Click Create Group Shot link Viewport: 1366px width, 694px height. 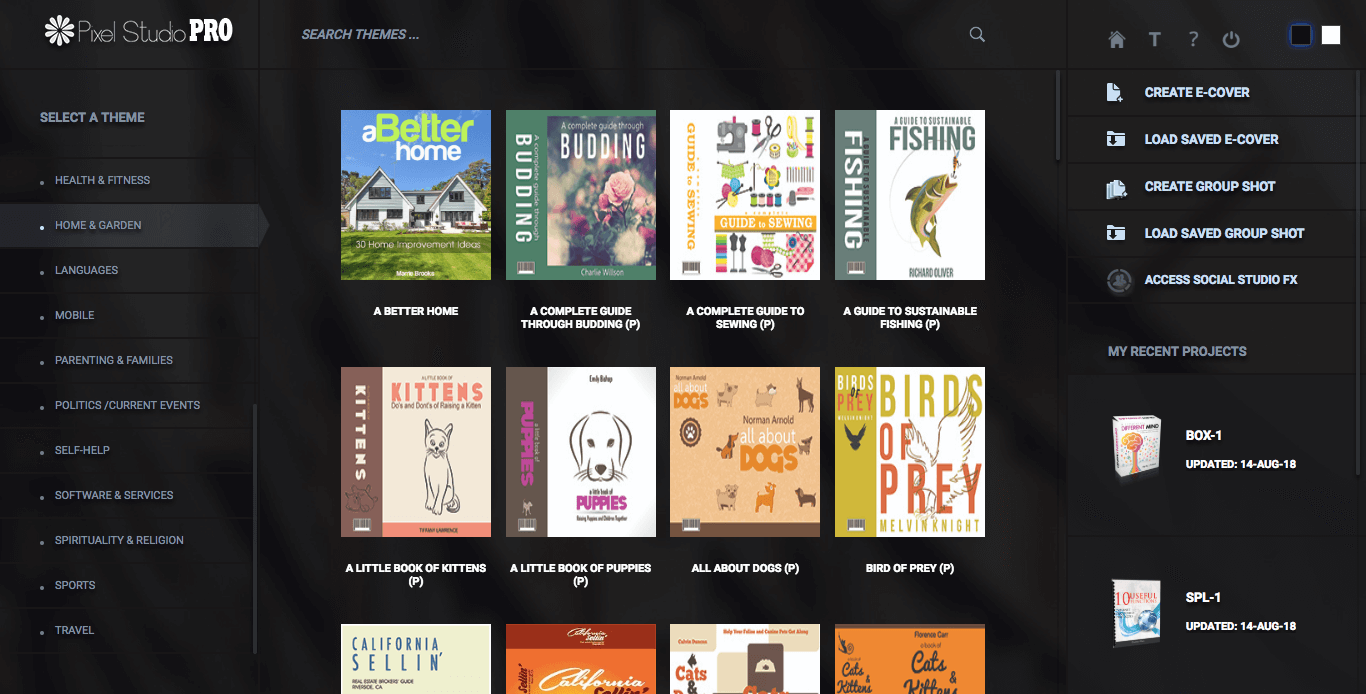1210,186
